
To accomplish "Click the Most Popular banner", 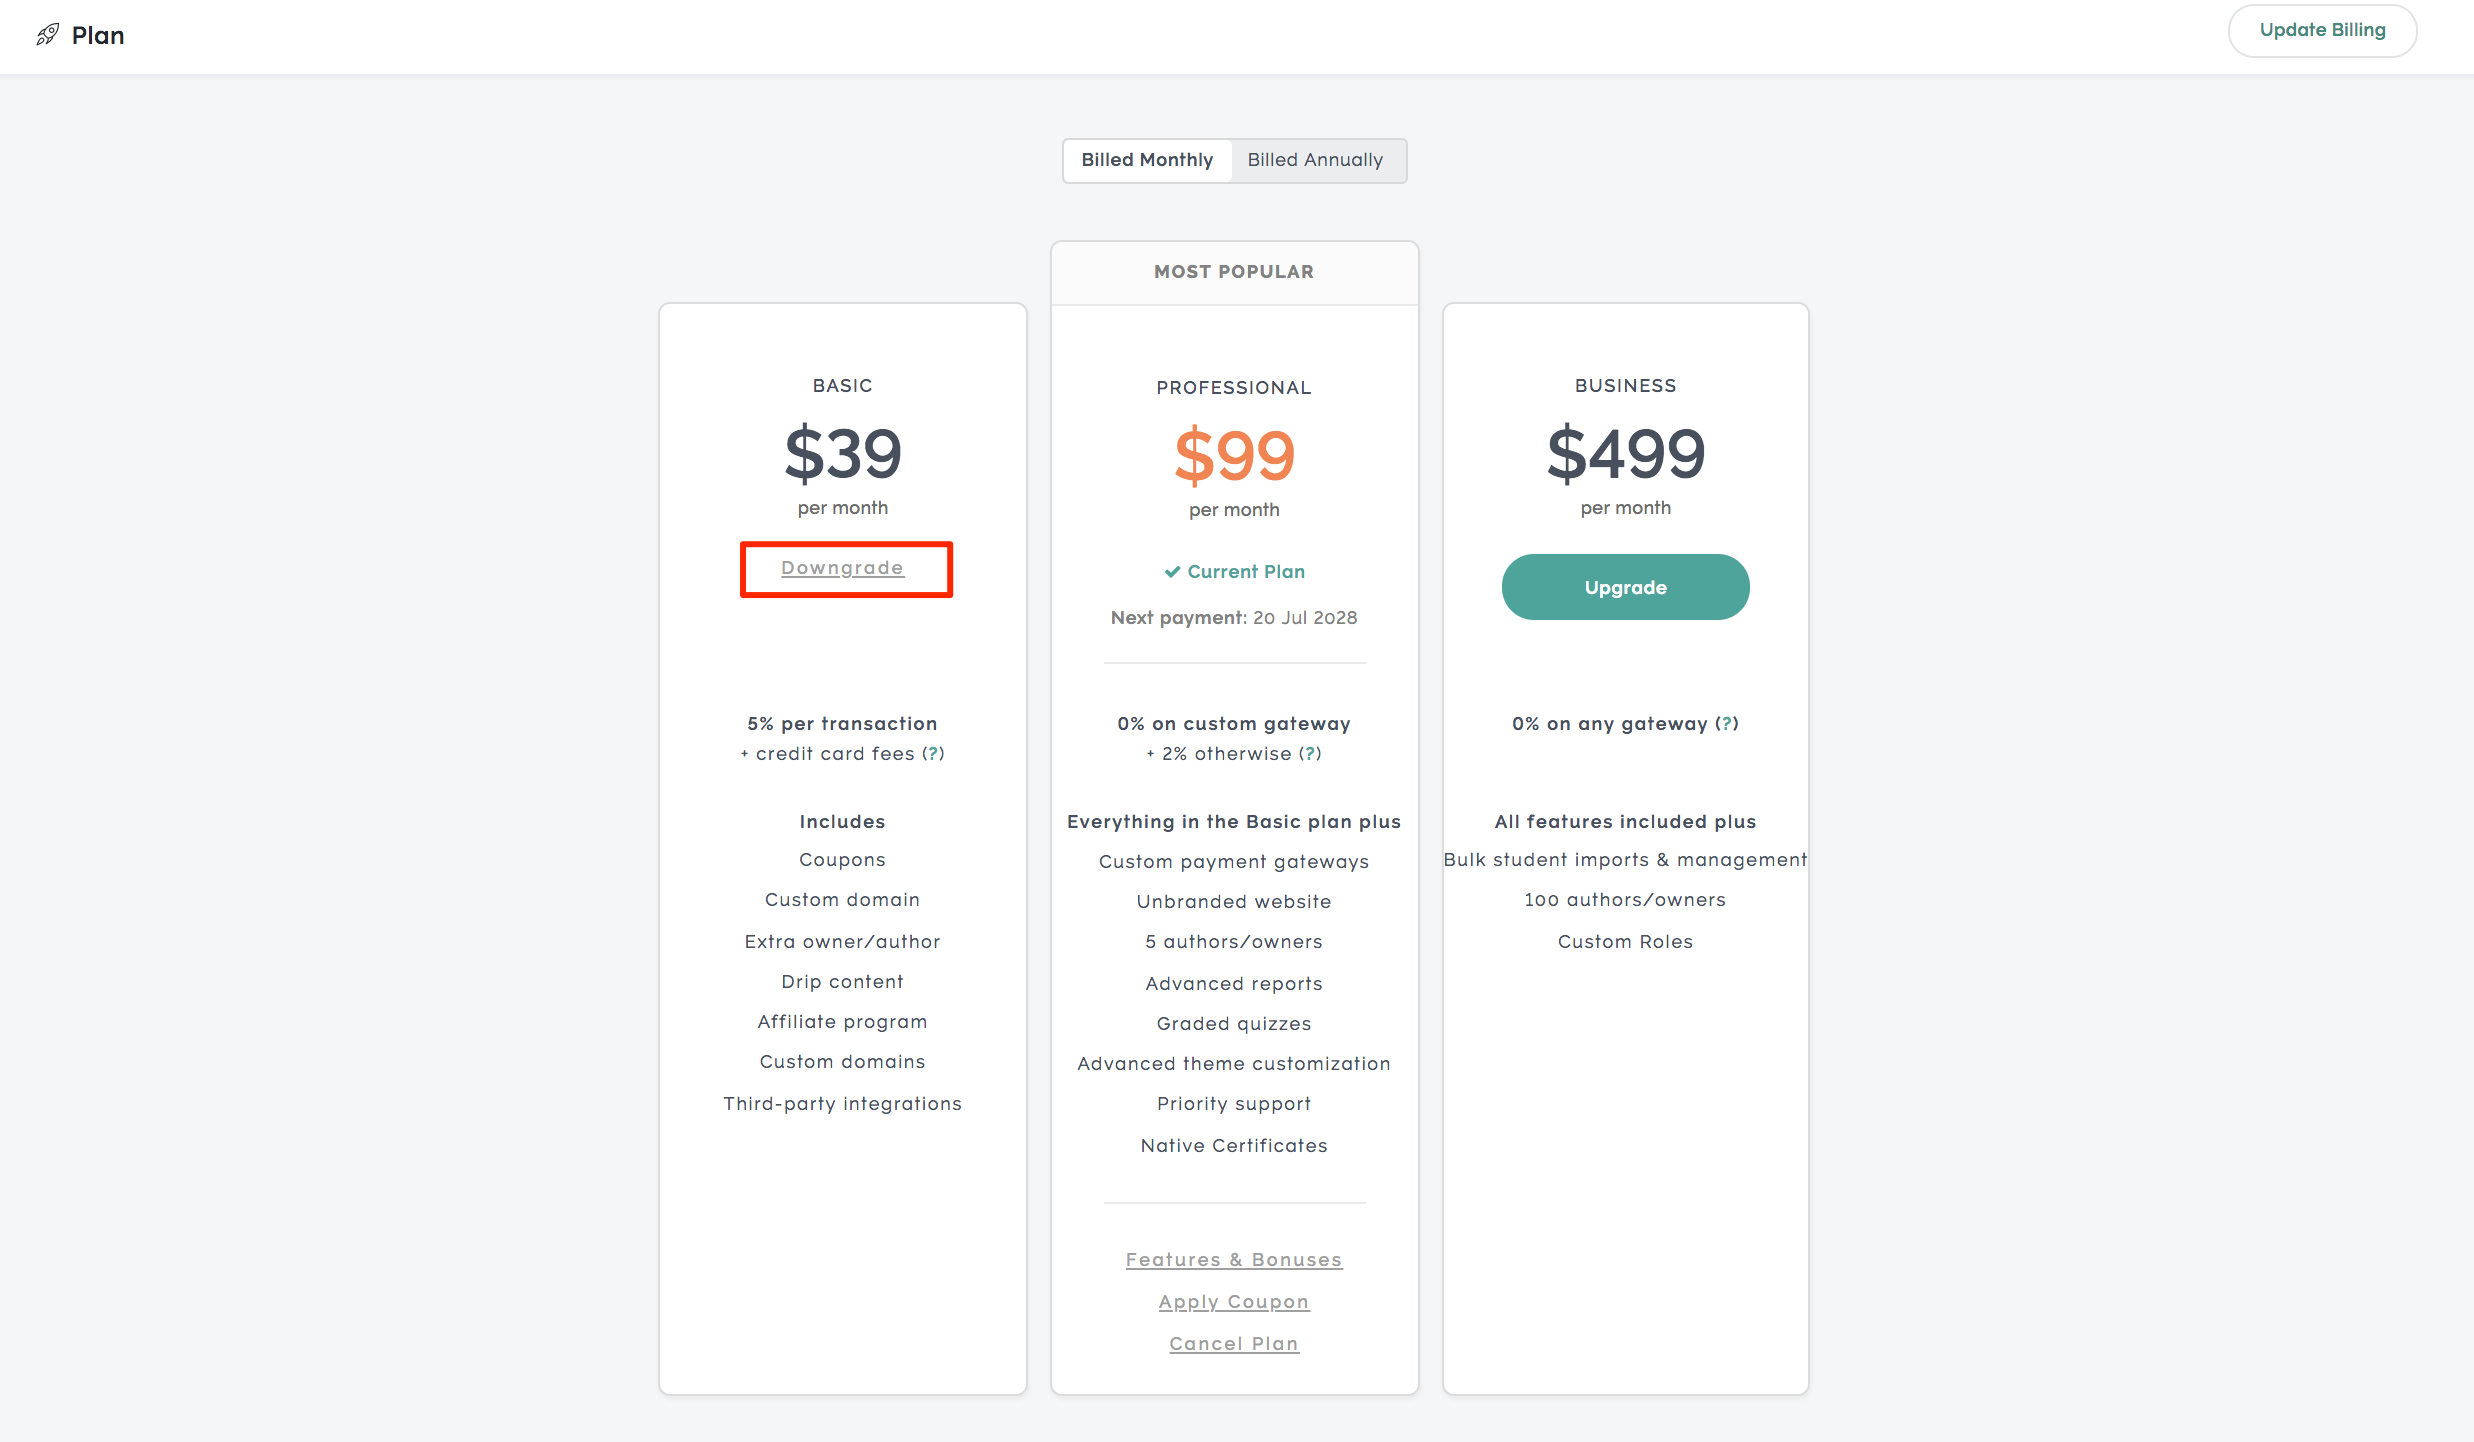I will pos(1234,272).
